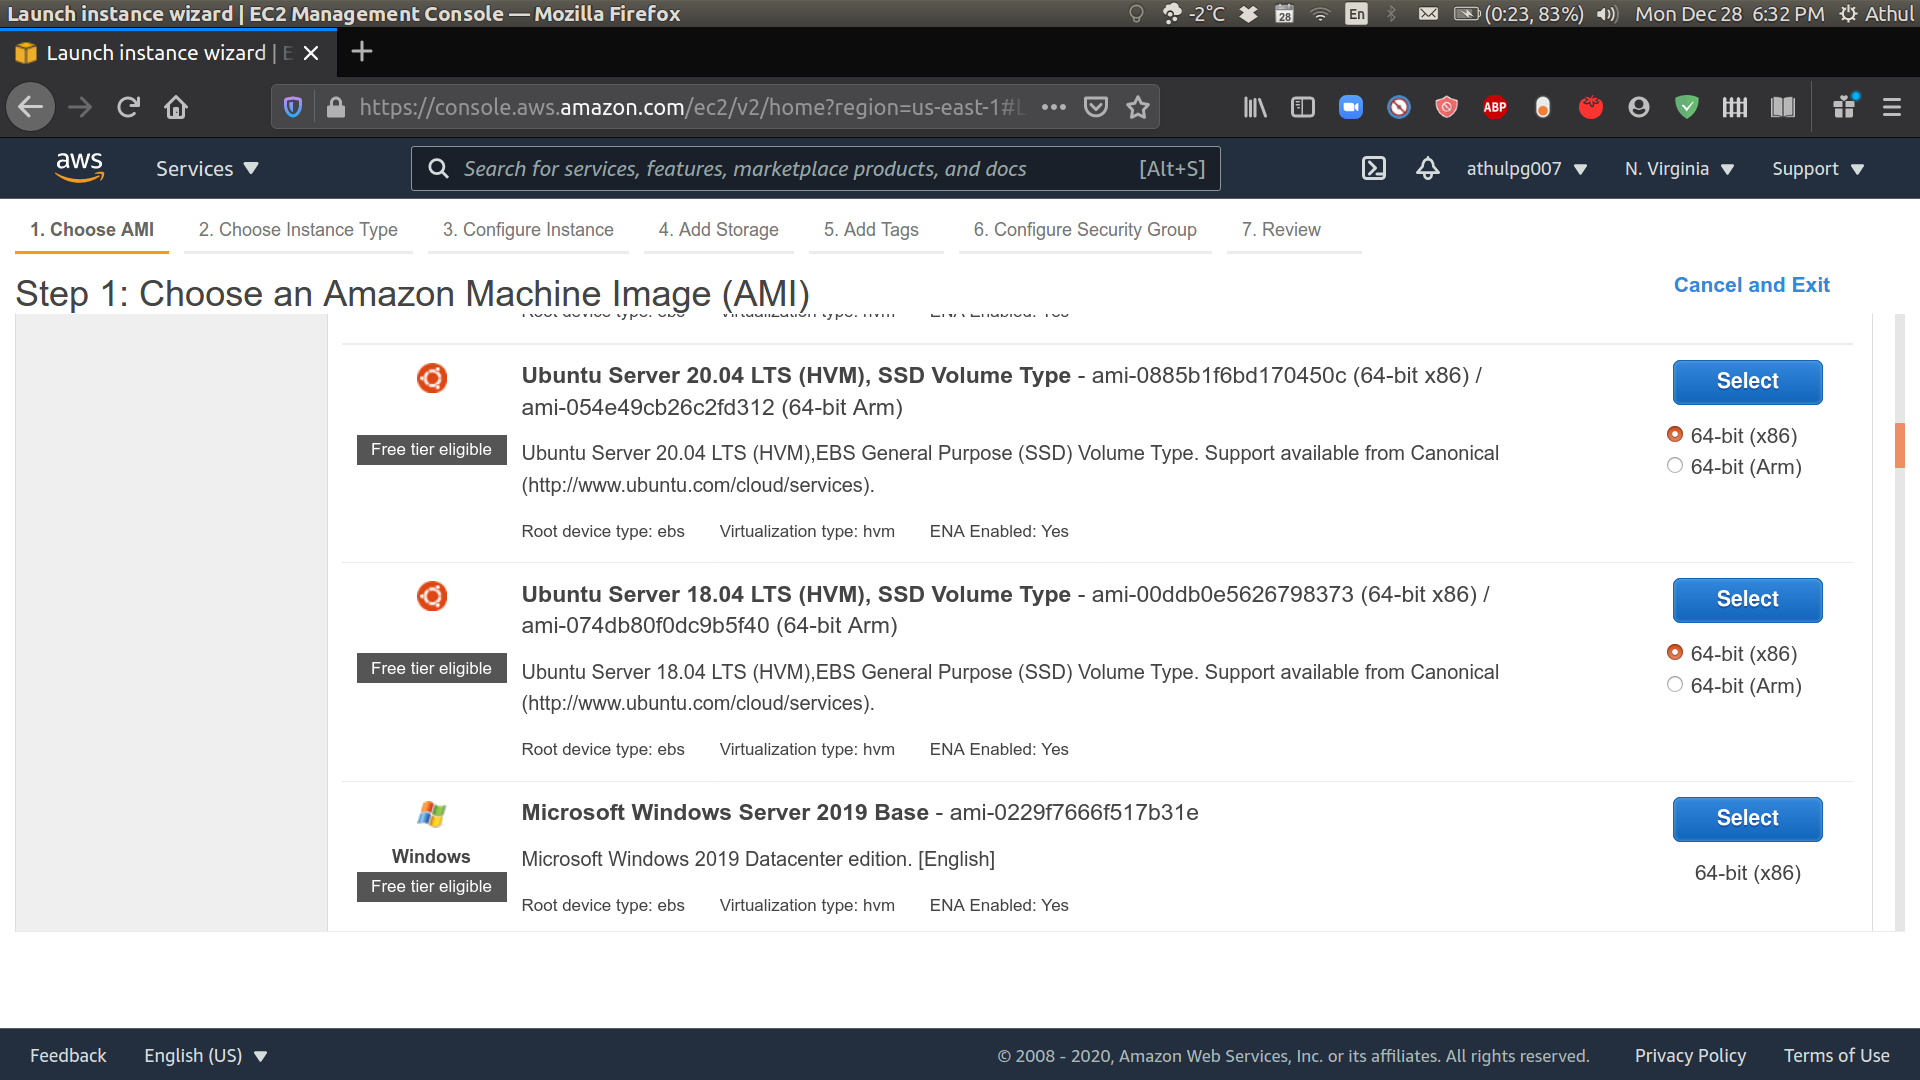
Task: Open the notifications bell icon
Action: (x=1428, y=168)
